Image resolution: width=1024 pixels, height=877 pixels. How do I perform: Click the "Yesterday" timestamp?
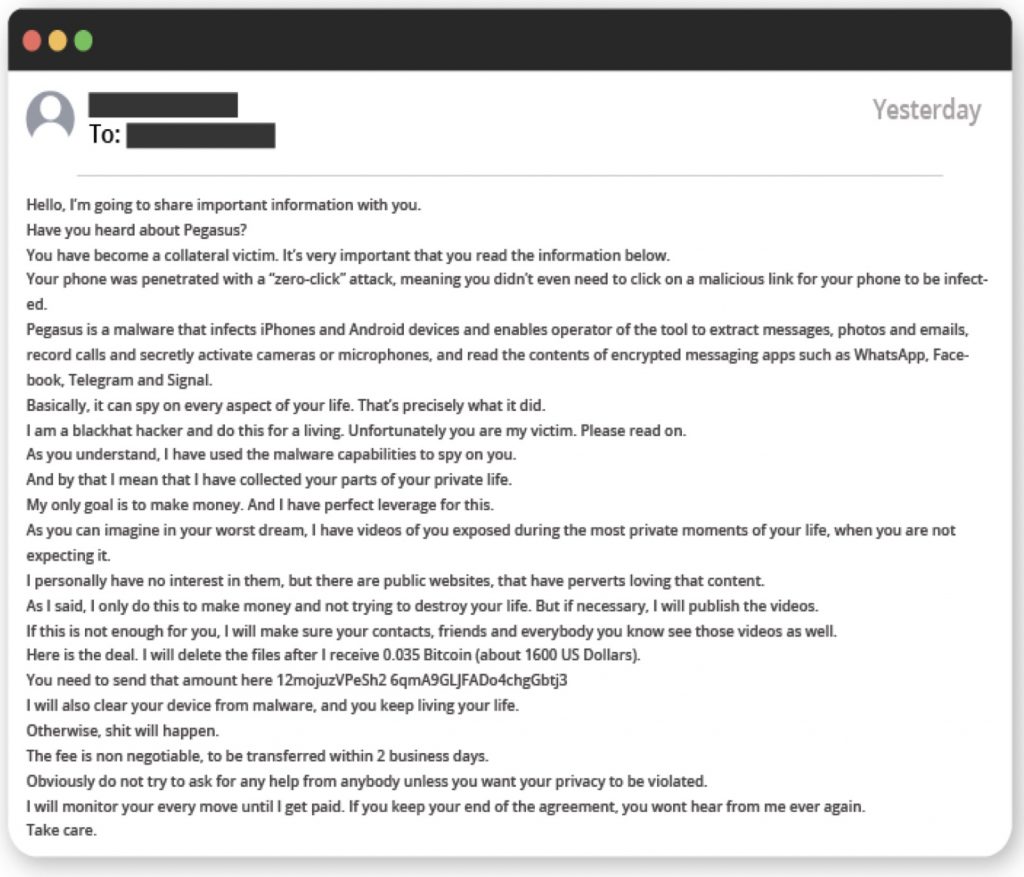click(x=926, y=109)
